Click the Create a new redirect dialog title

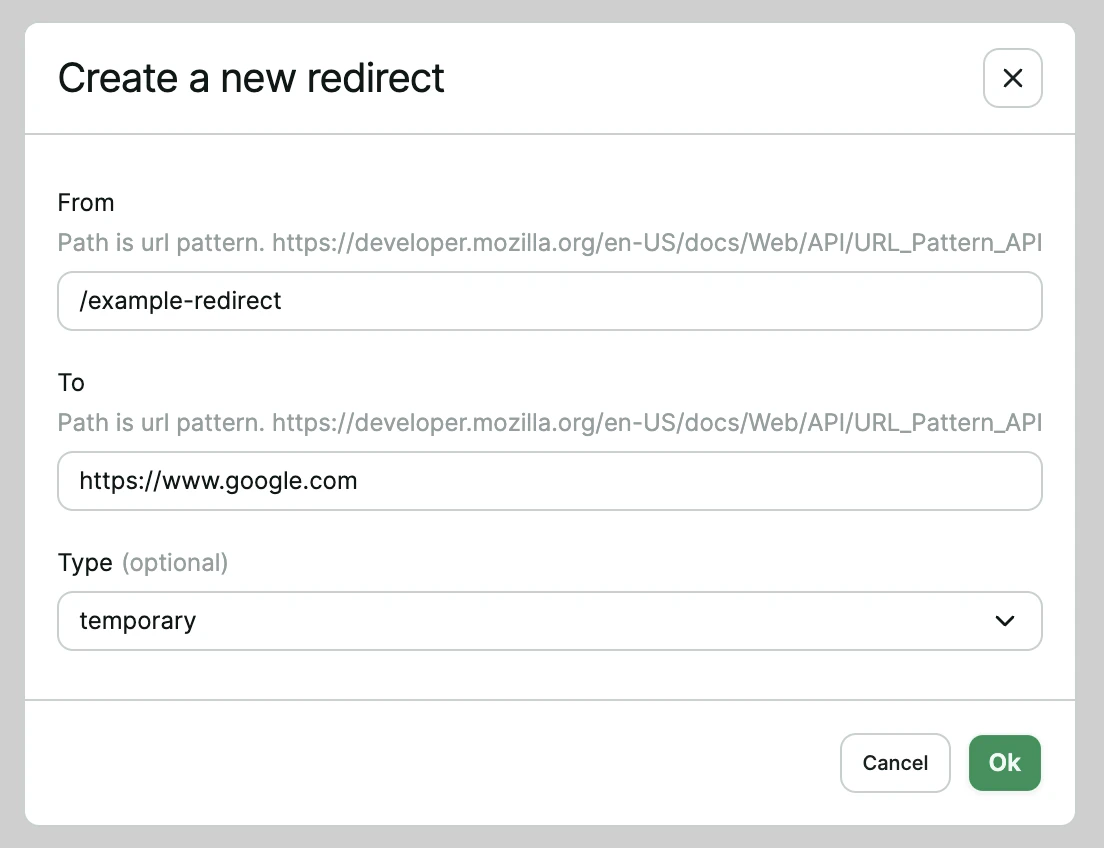pos(251,78)
